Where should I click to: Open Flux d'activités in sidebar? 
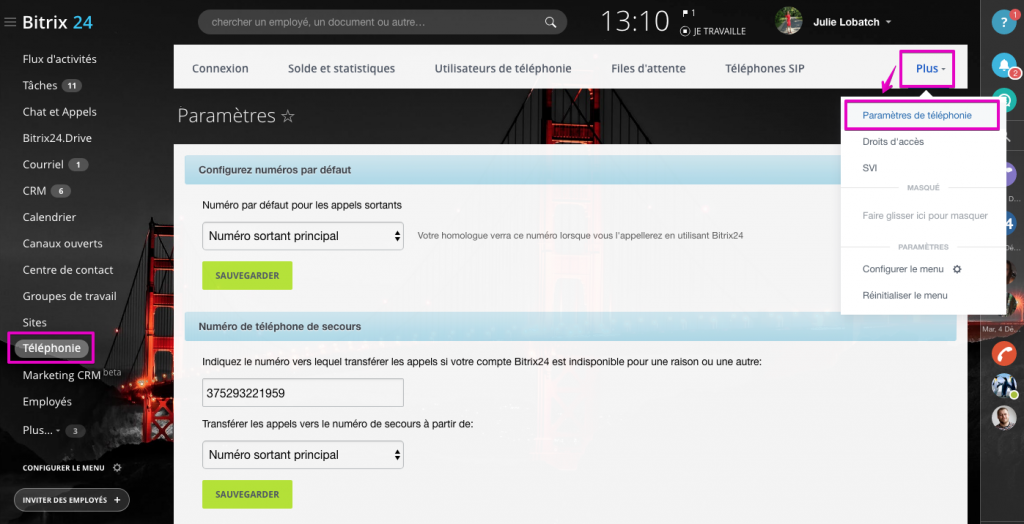coord(59,59)
